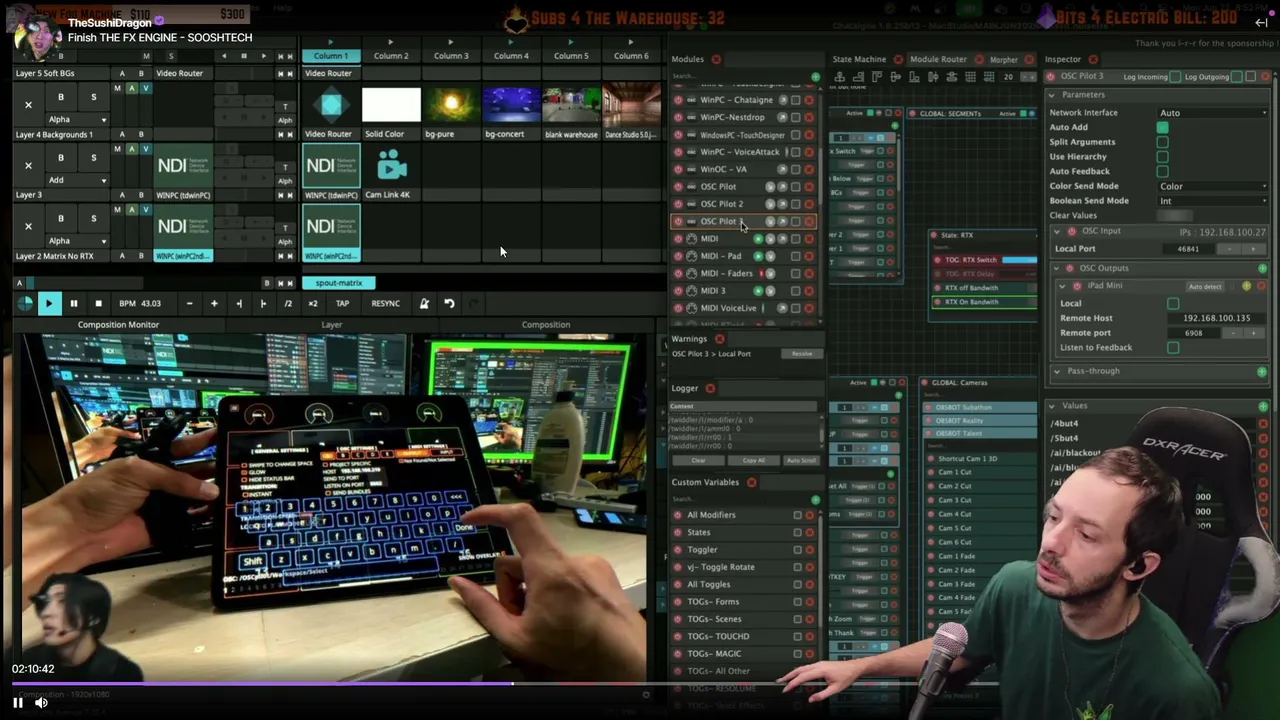Uncheck the Auto Add parameter
This screenshot has height=720, width=1280.
click(1162, 127)
